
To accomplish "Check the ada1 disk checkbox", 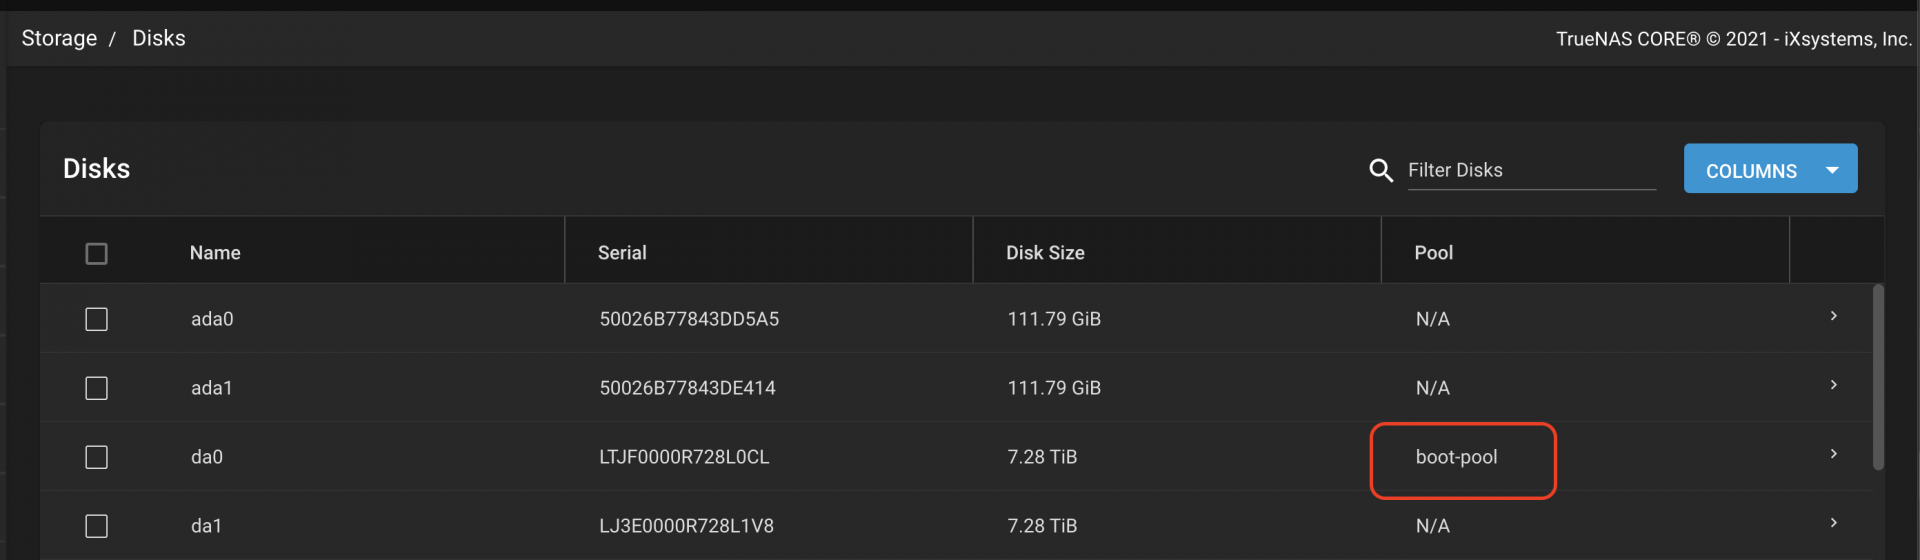I will tap(97, 388).
